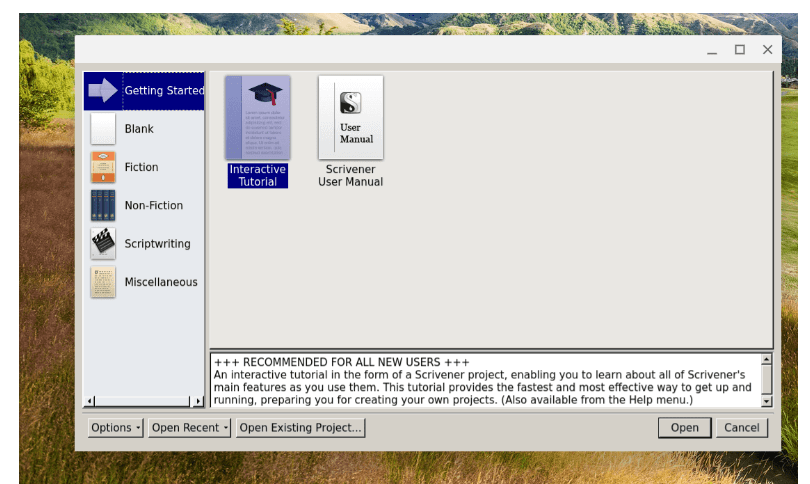810x484 pixels.
Task: Select the Scrivener User Manual thumbnail
Action: 351,118
